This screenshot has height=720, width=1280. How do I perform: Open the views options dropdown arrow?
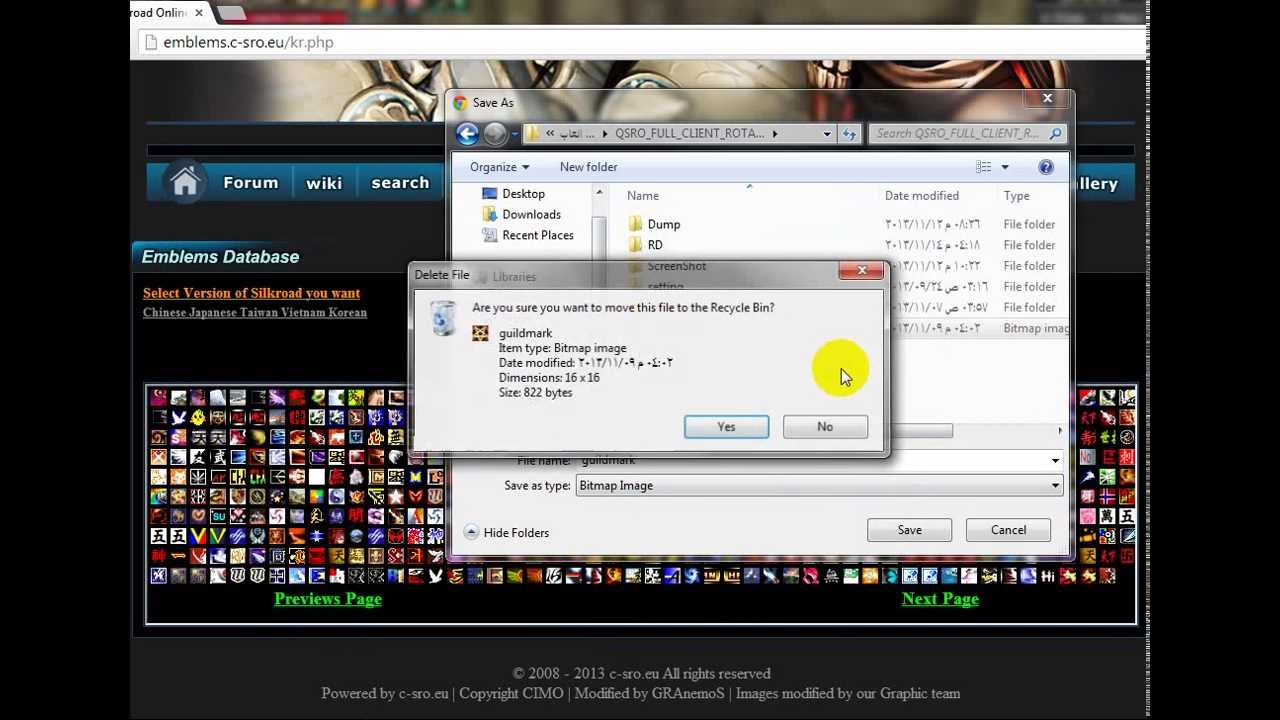point(1005,167)
